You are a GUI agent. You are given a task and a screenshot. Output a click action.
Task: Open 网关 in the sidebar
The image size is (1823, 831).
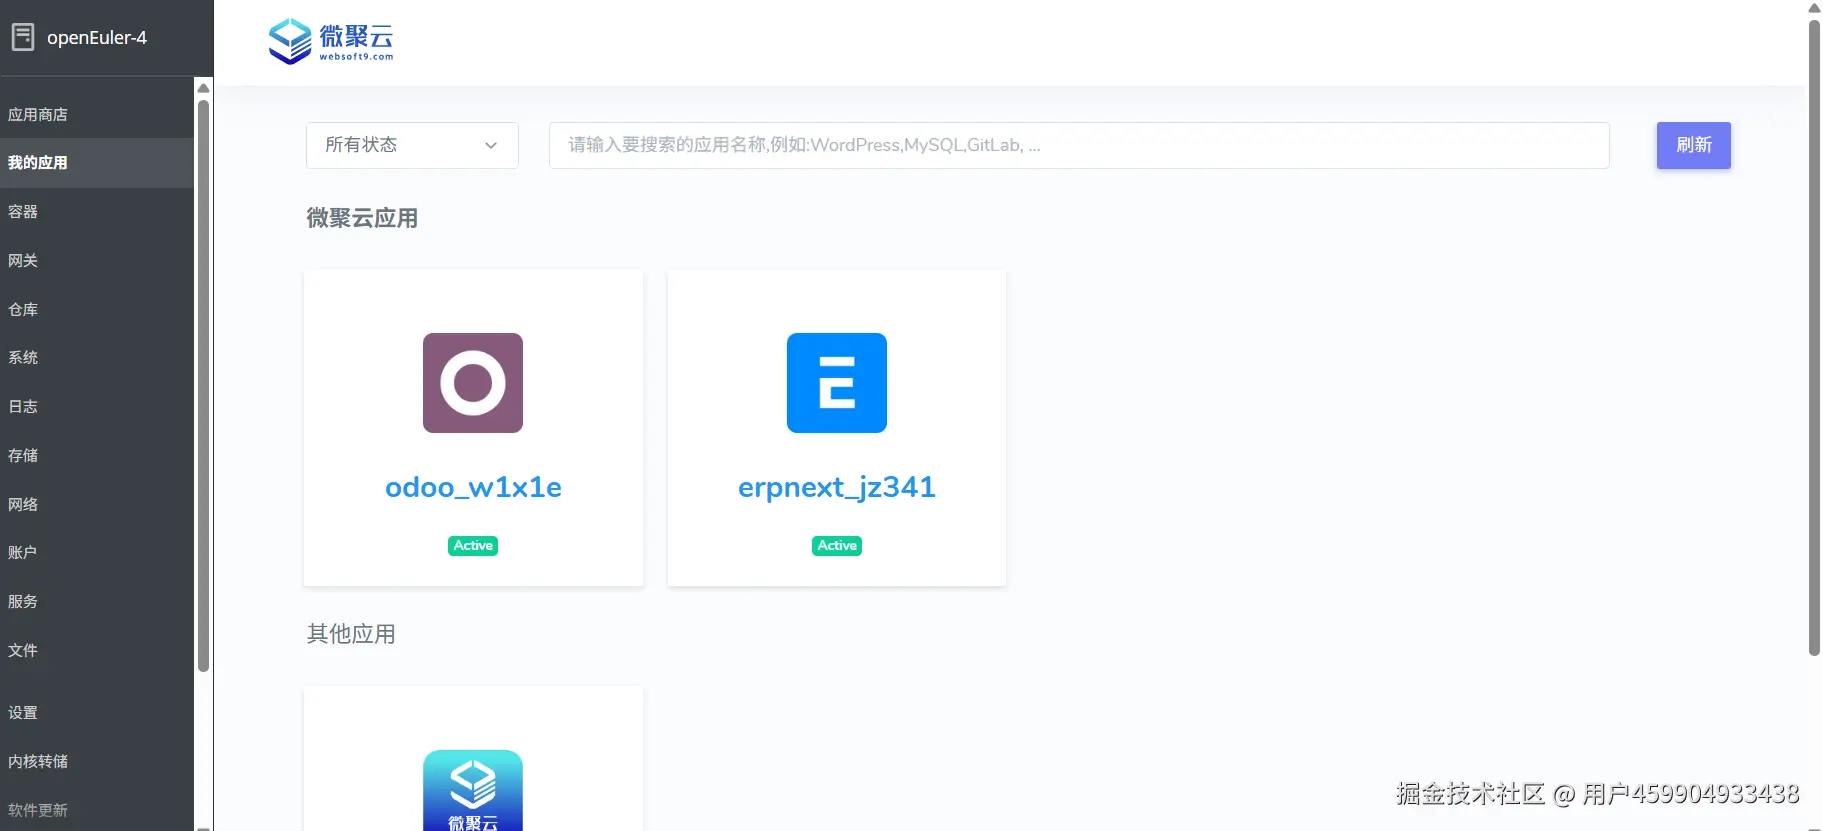(x=97, y=261)
